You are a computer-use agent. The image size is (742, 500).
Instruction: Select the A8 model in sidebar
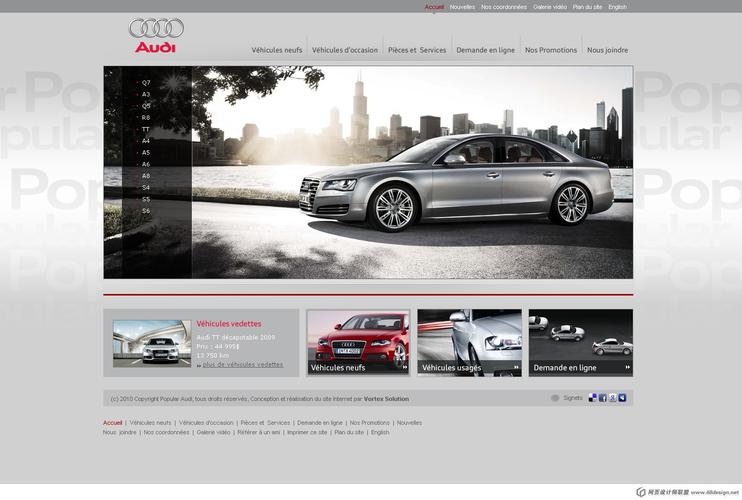[x=146, y=176]
